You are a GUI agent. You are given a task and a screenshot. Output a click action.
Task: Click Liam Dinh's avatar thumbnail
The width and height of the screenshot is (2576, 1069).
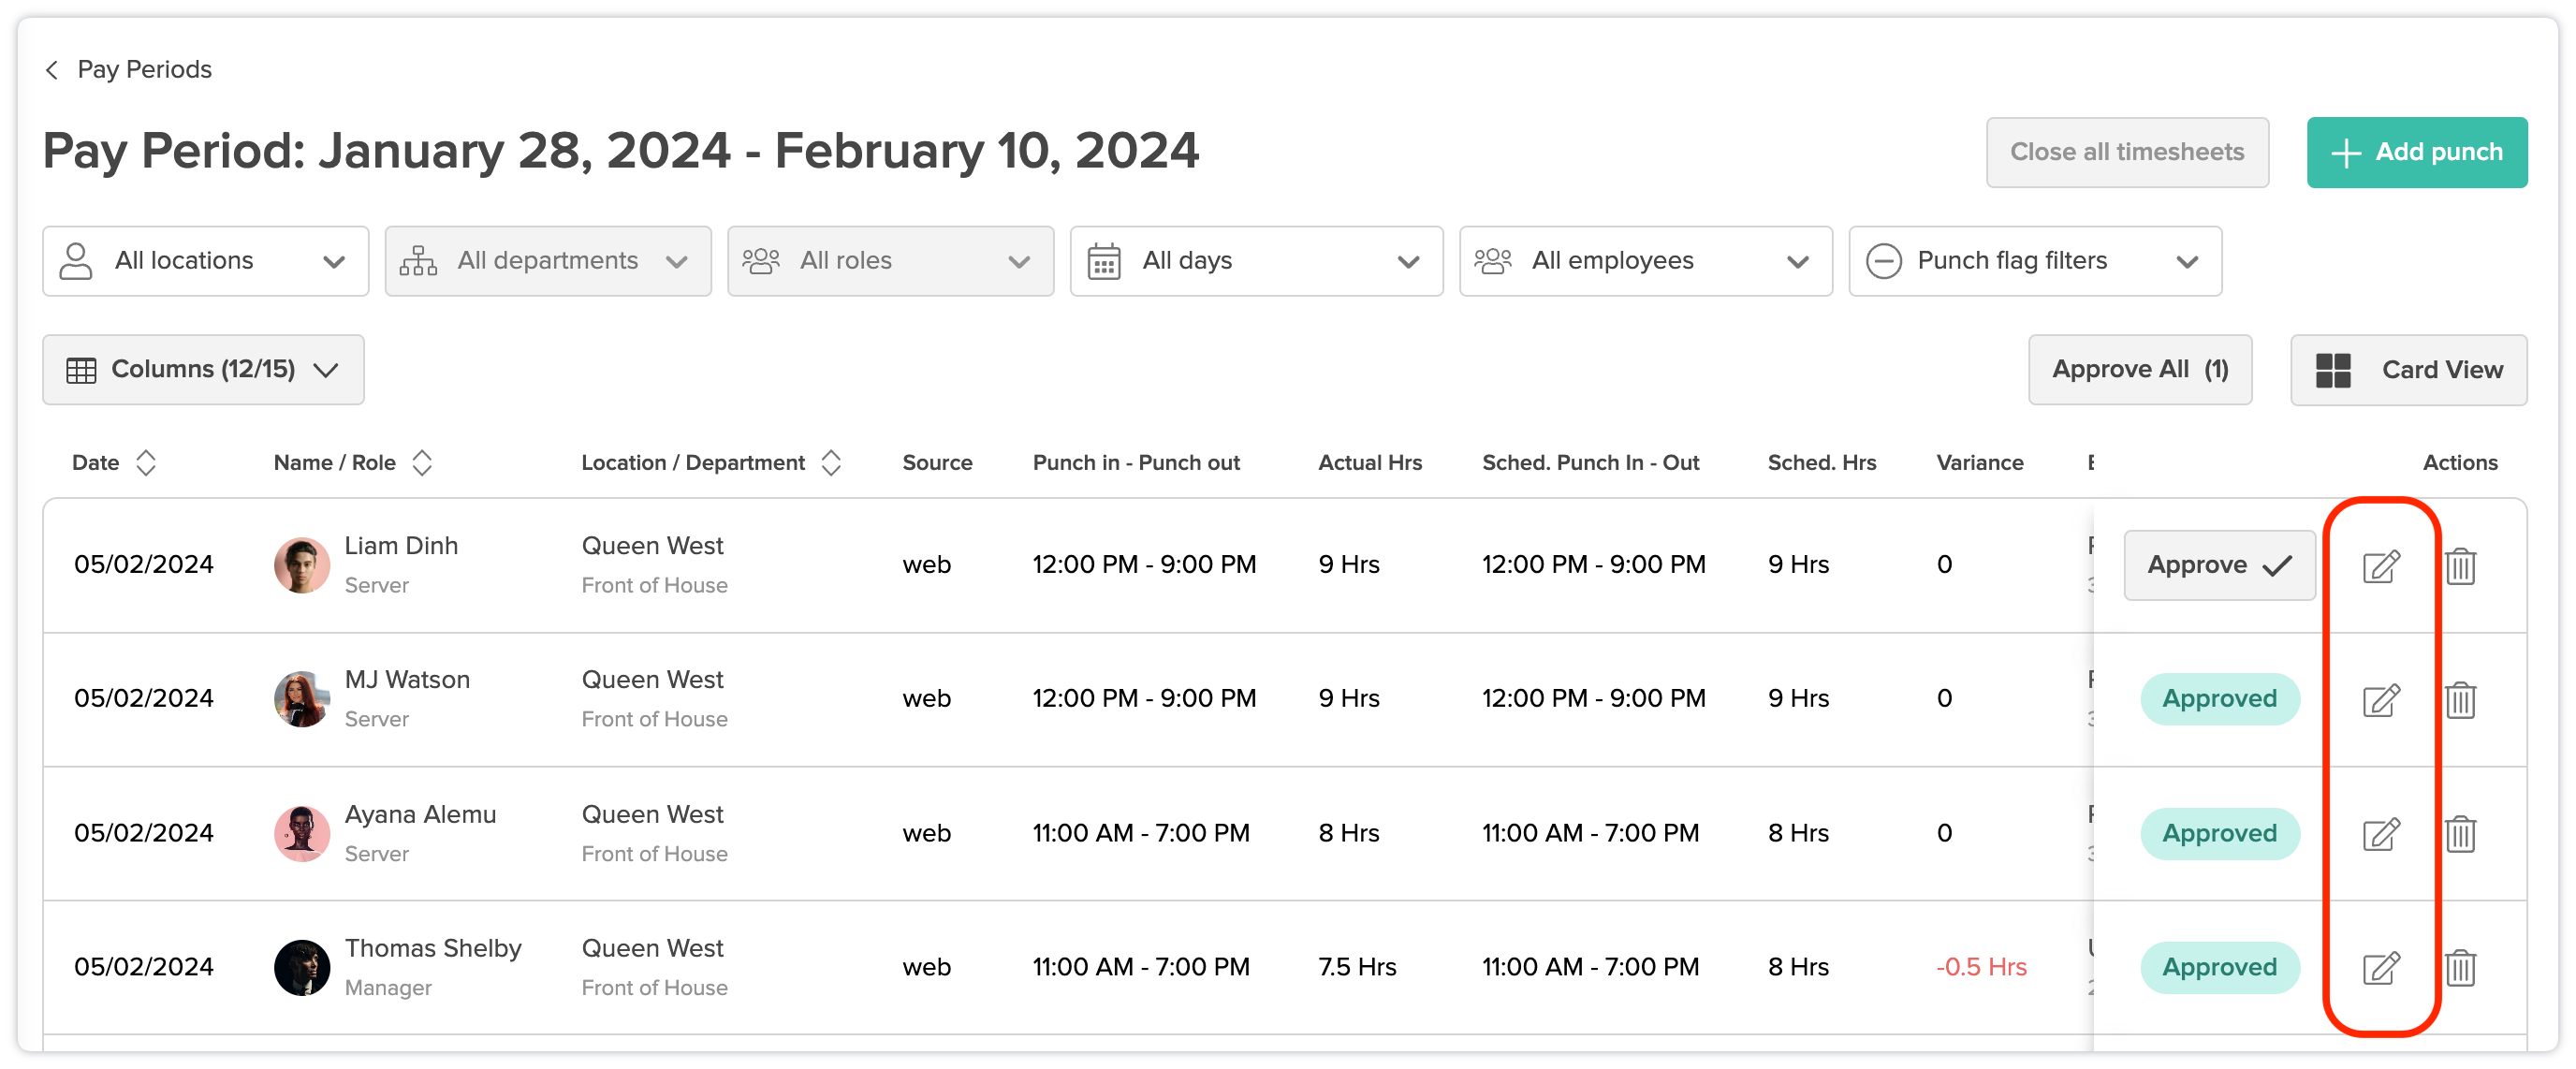302,565
